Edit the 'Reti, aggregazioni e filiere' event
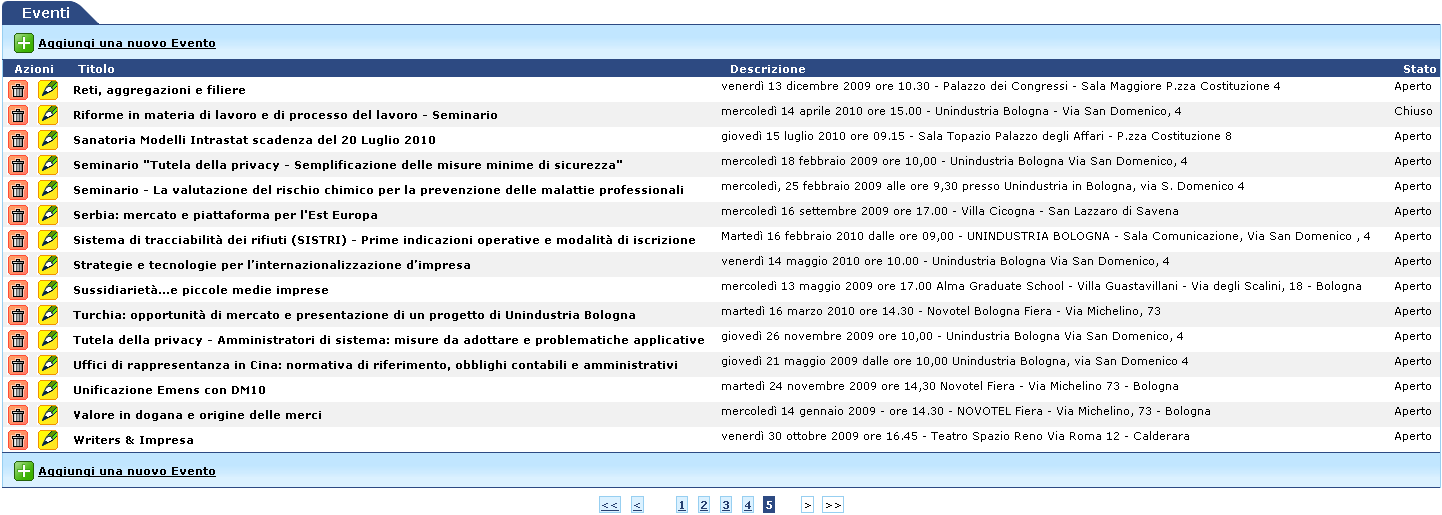The height and width of the screenshot is (515, 1442). (x=48, y=90)
